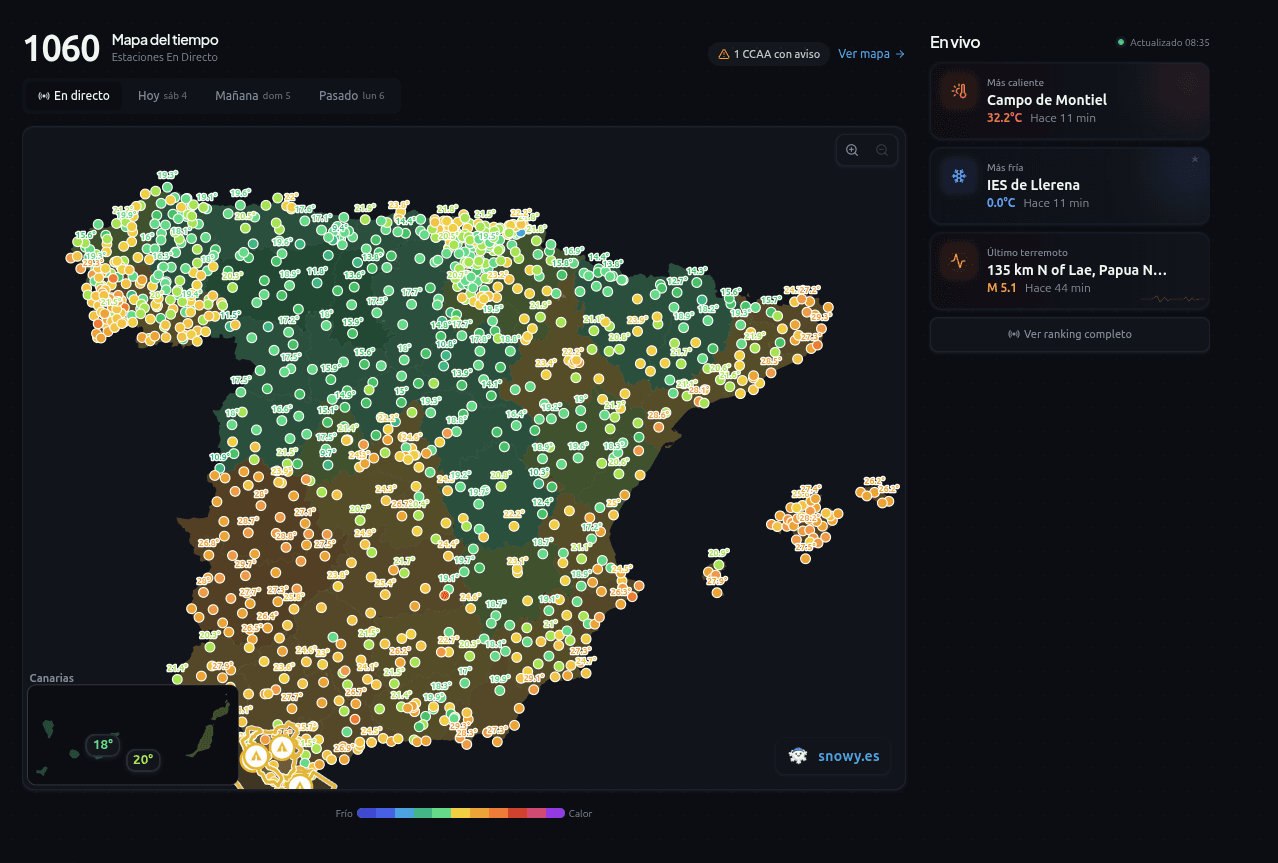Click the Actualizado 08:35 timestamp
The width and height of the screenshot is (1278, 863).
[1170, 43]
